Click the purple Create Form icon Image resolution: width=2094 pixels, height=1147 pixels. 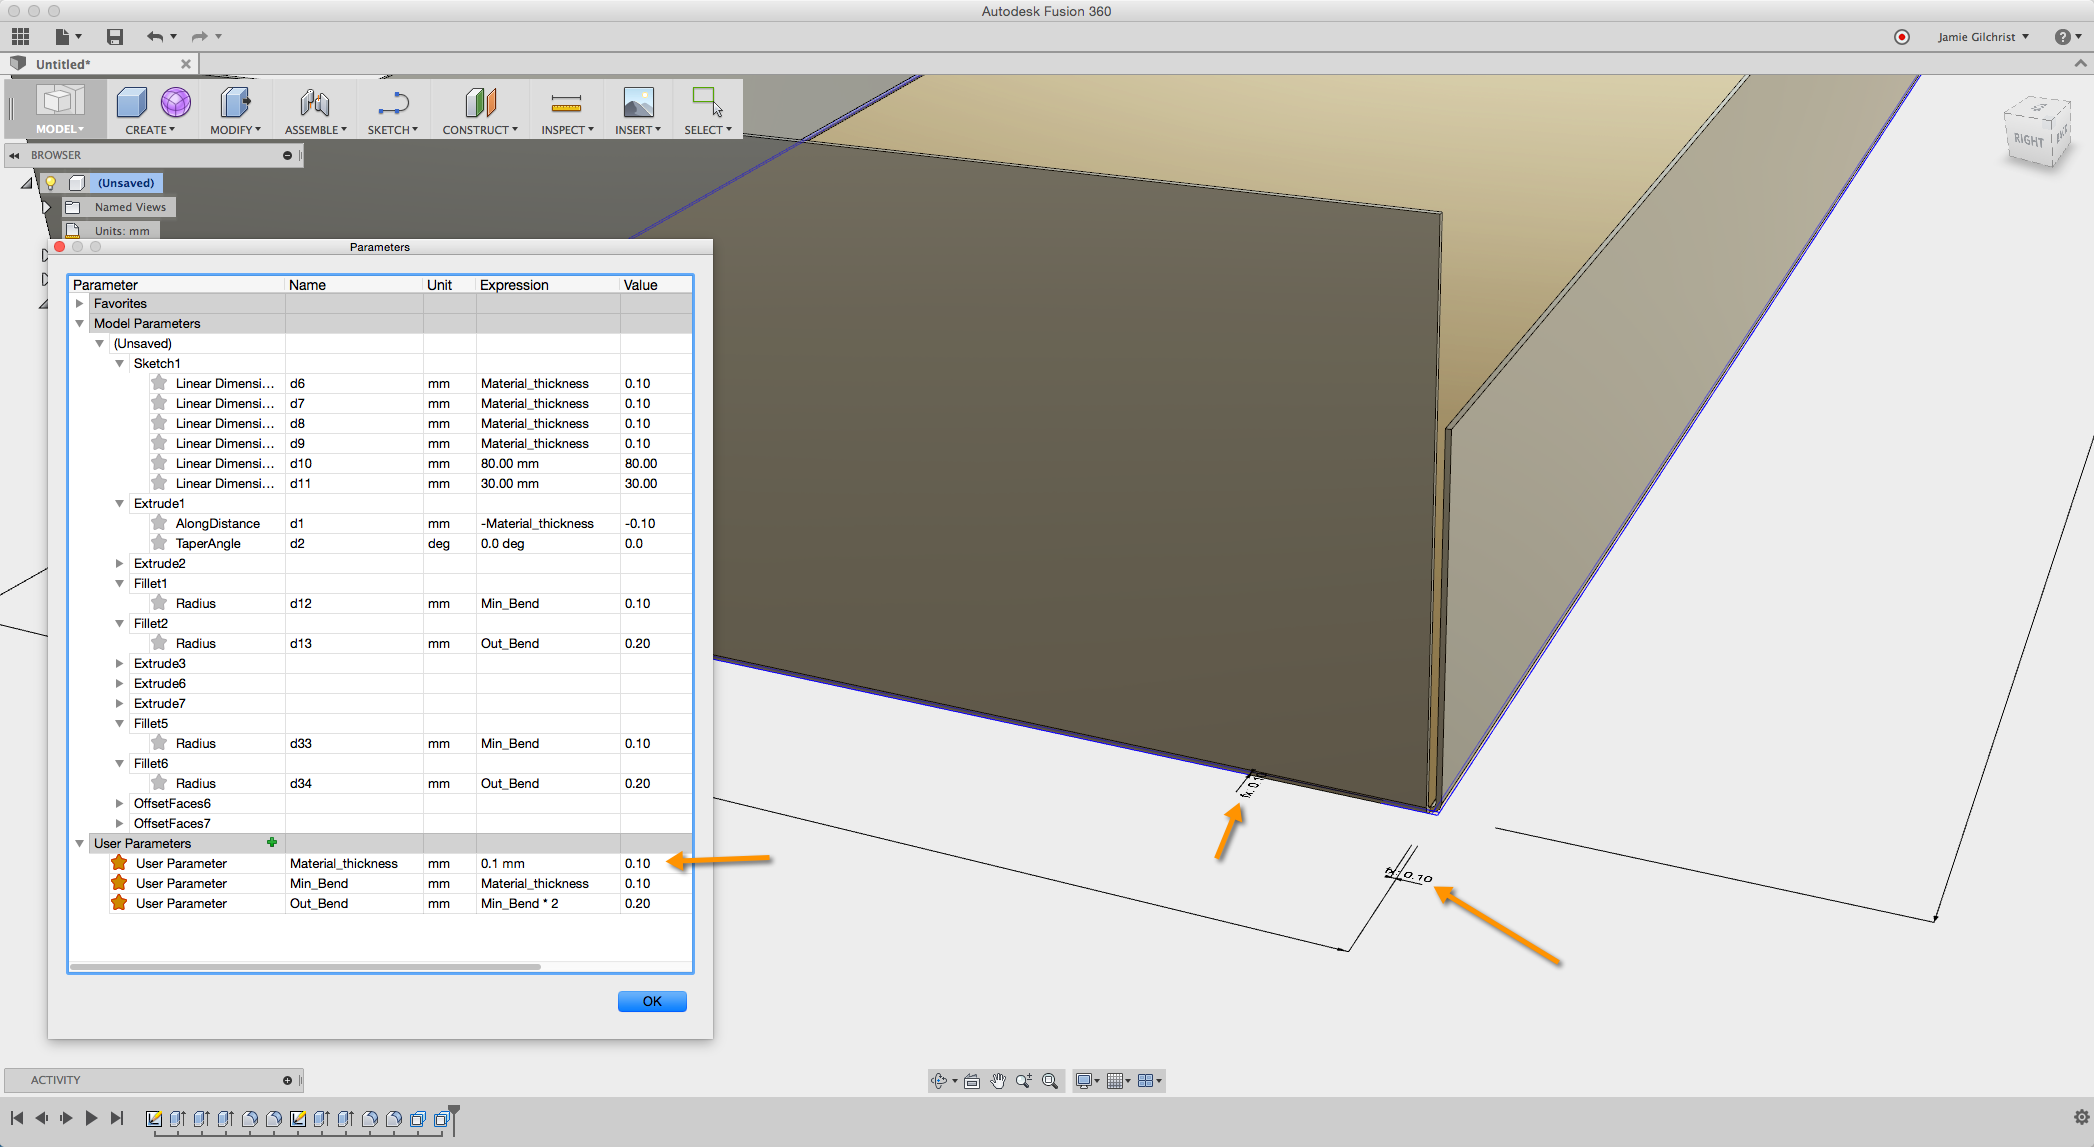pos(176,102)
